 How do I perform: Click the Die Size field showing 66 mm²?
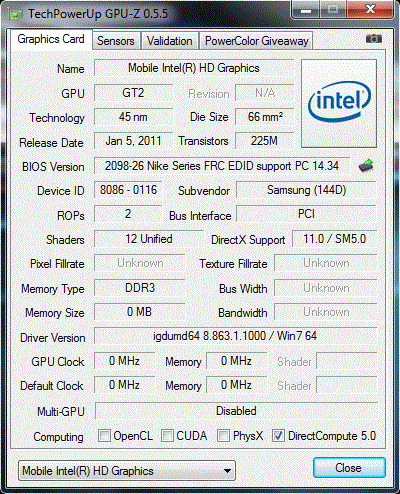265,117
